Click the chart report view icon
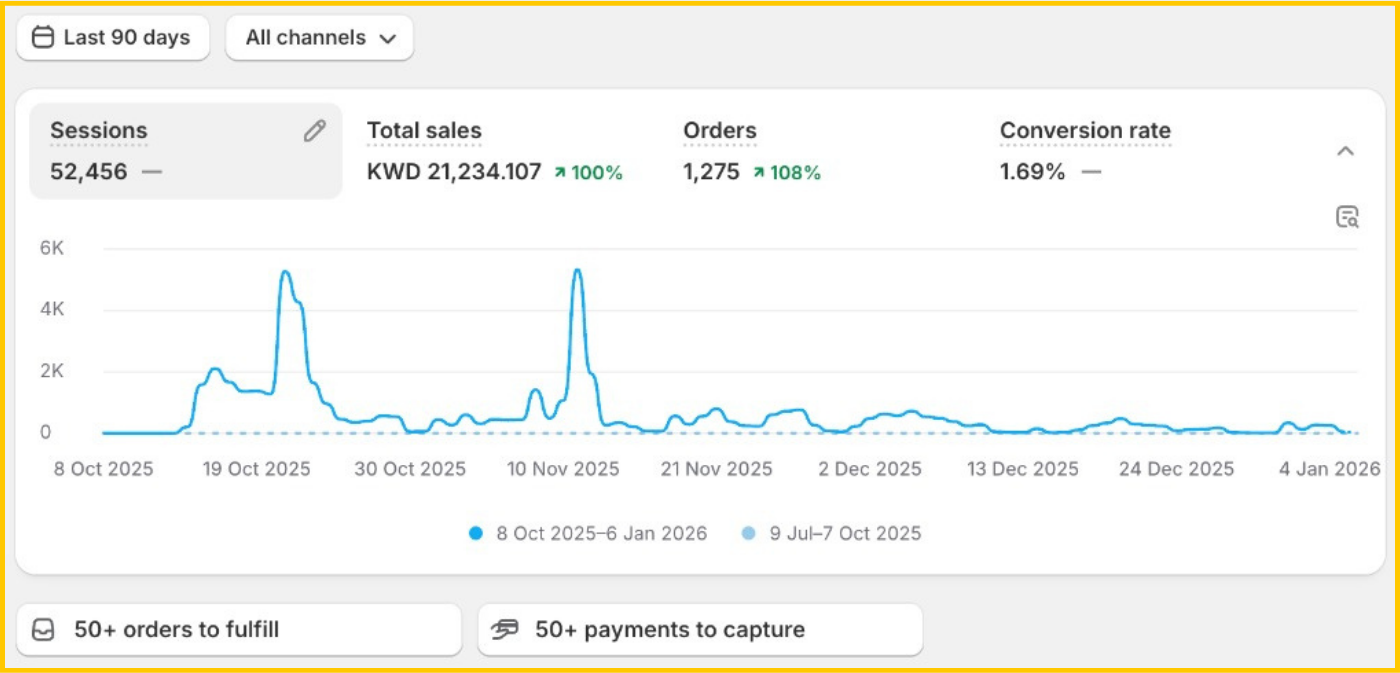Screen dimensions: 1400x673 (x=1347, y=217)
